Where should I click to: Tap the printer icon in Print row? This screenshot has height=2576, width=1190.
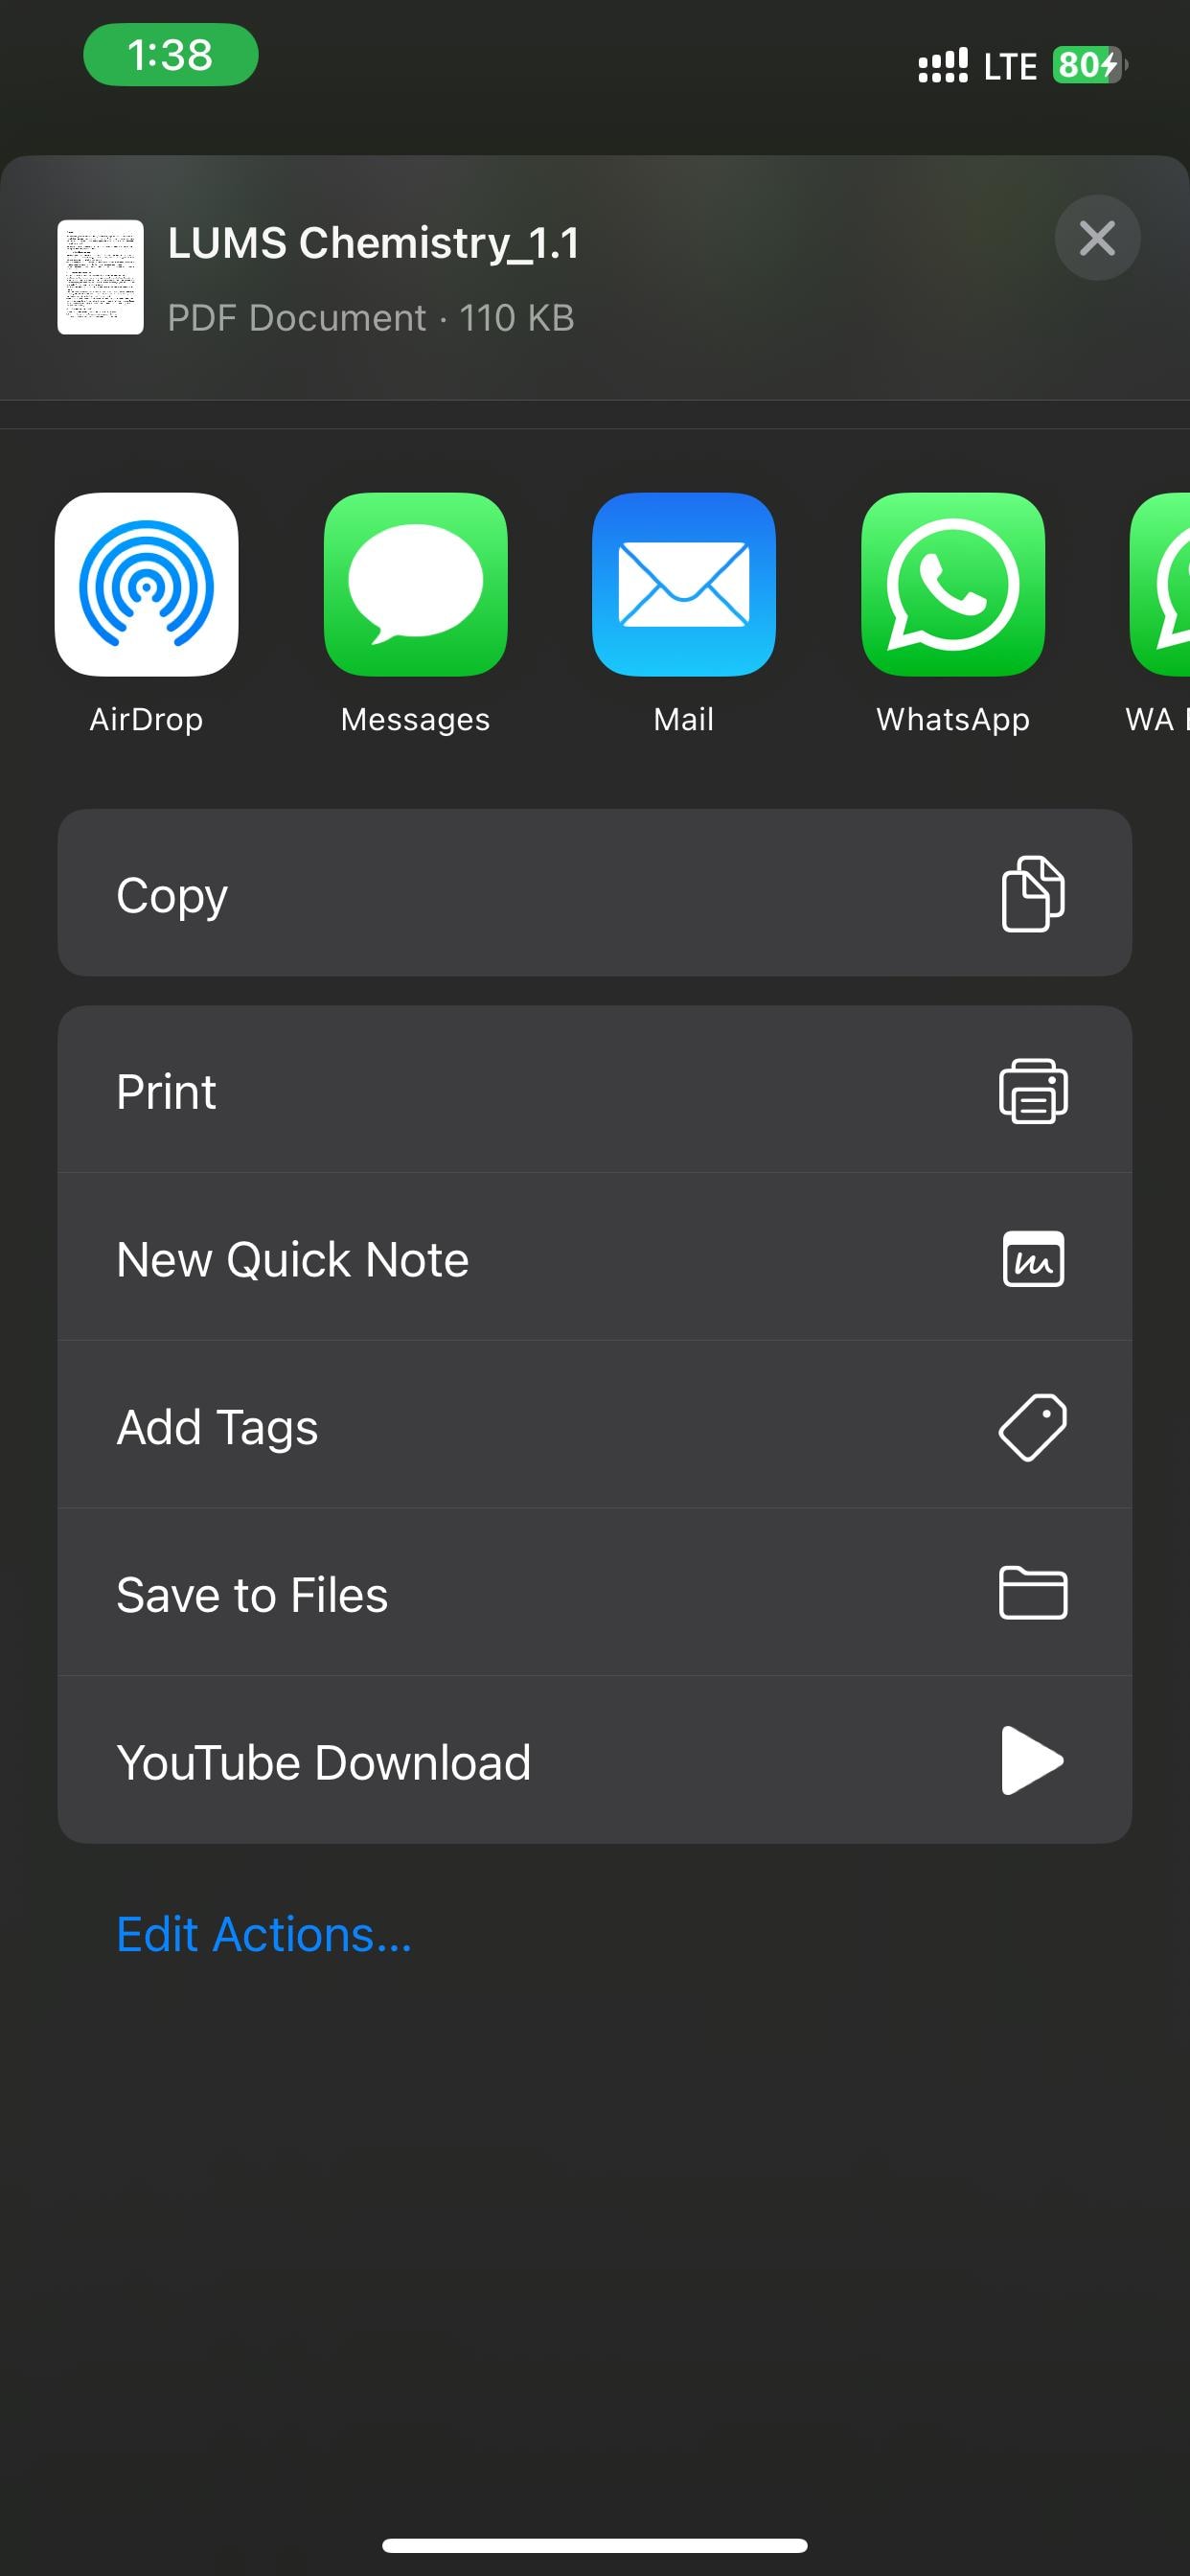click(1033, 1091)
